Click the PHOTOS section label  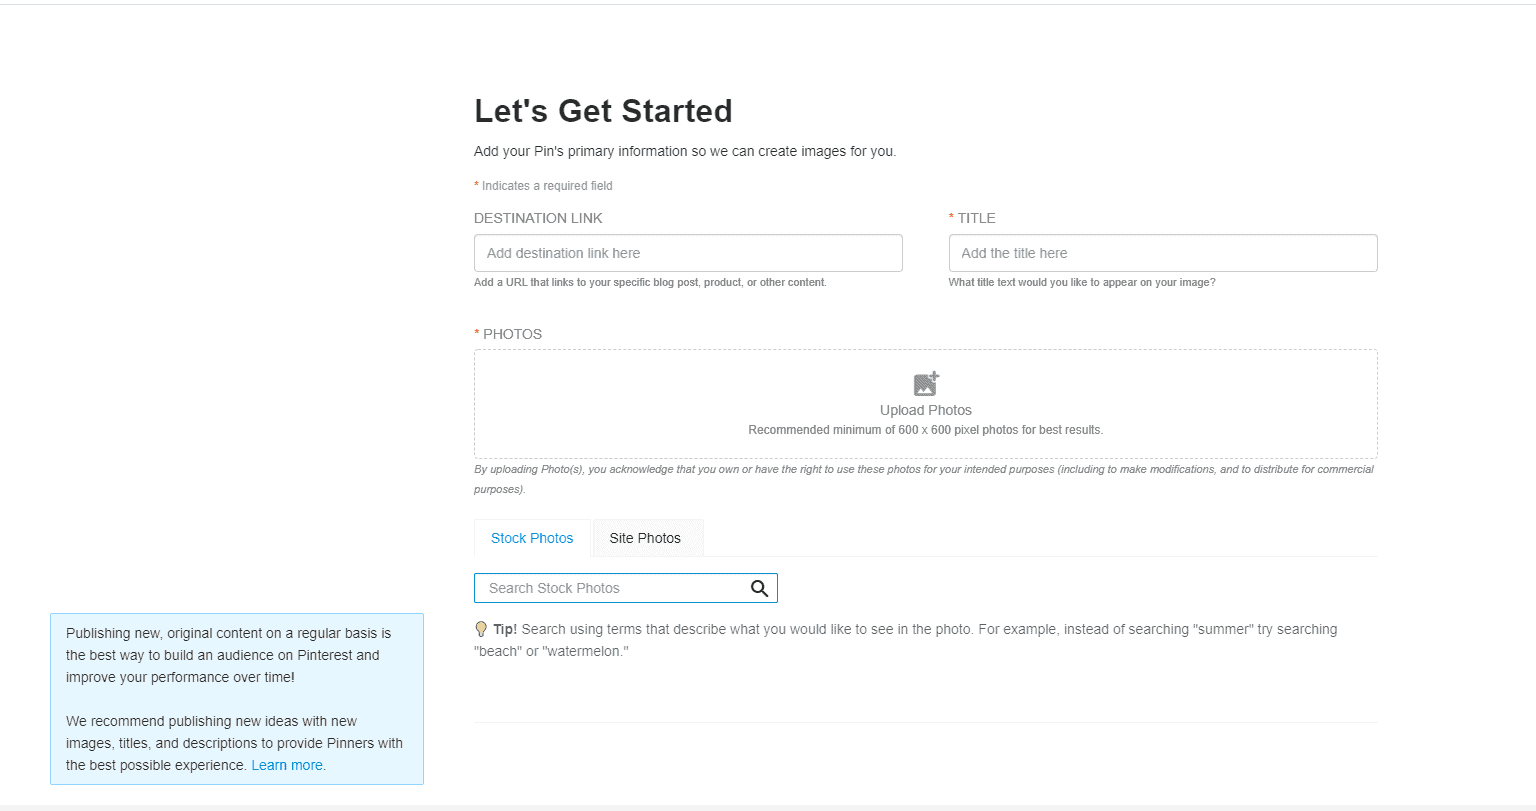coord(512,334)
